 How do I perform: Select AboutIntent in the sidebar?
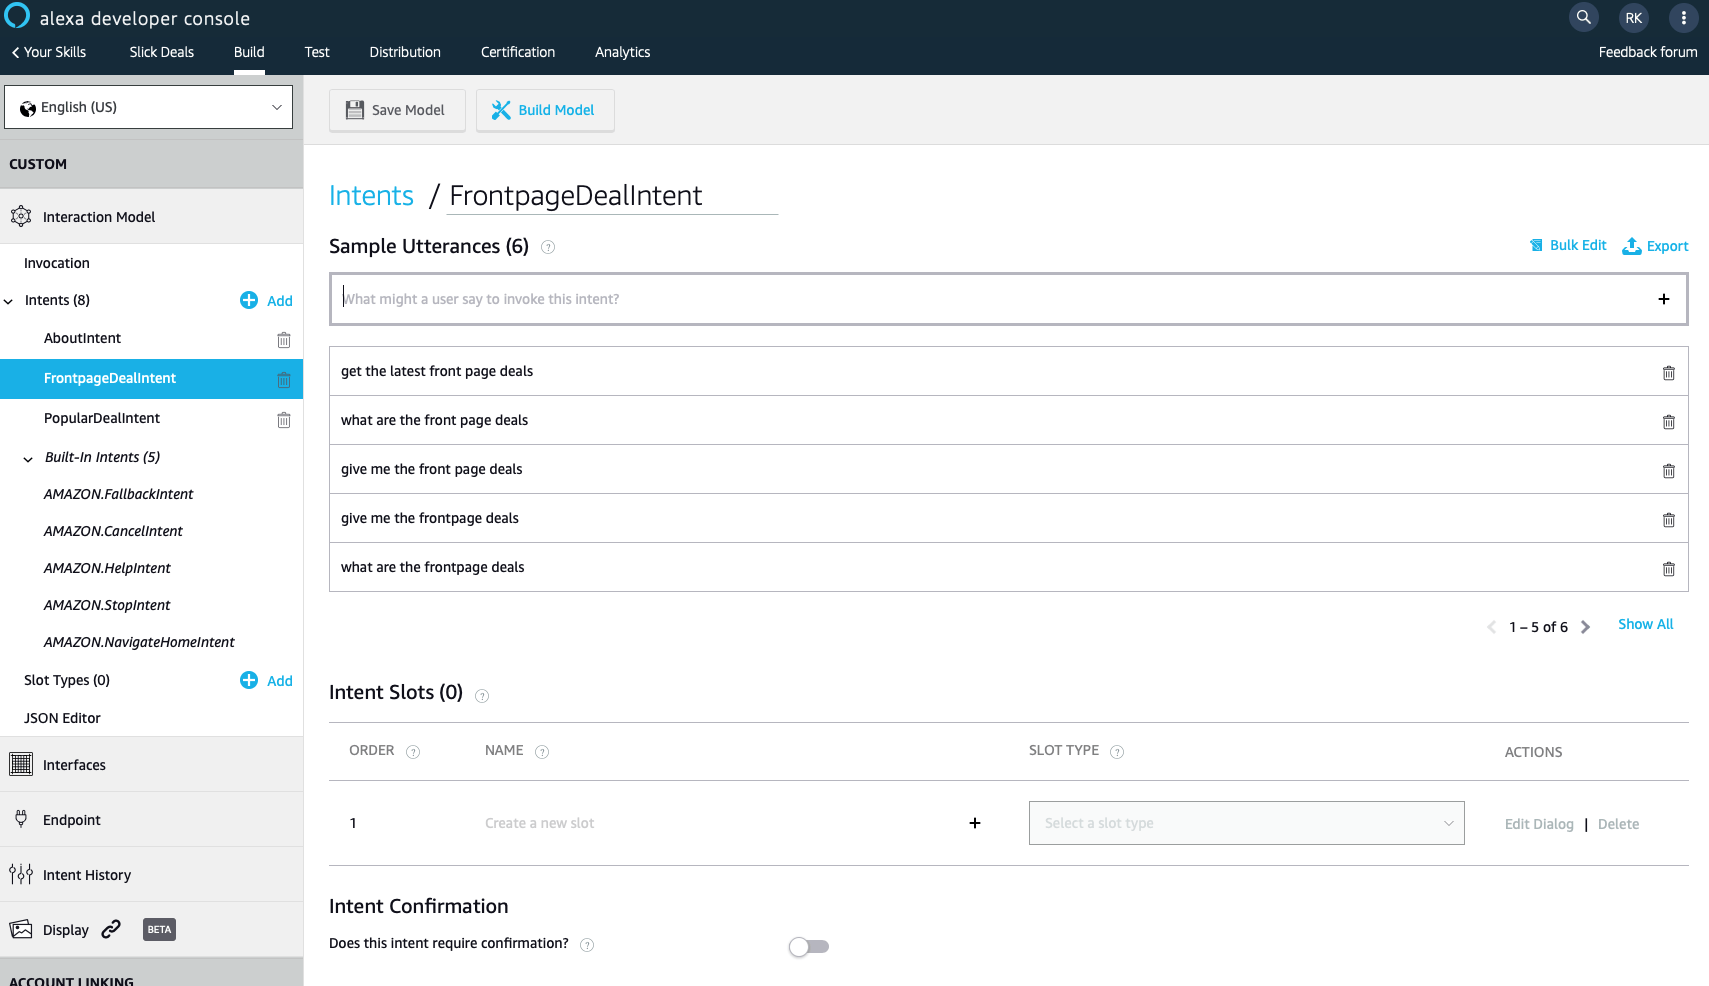click(82, 338)
